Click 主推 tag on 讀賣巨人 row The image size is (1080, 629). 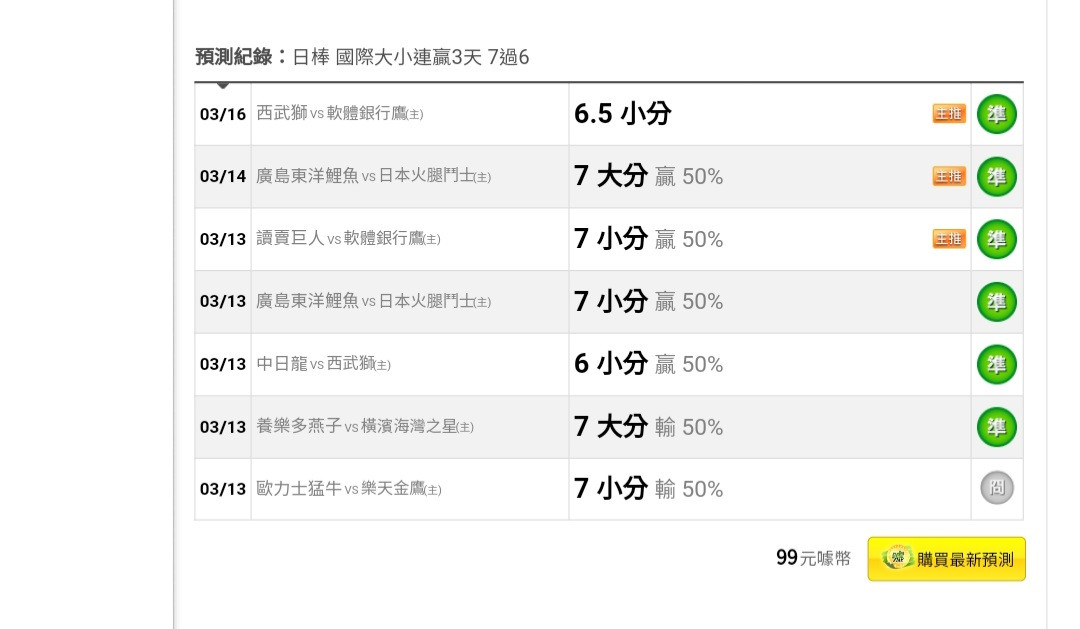949,239
